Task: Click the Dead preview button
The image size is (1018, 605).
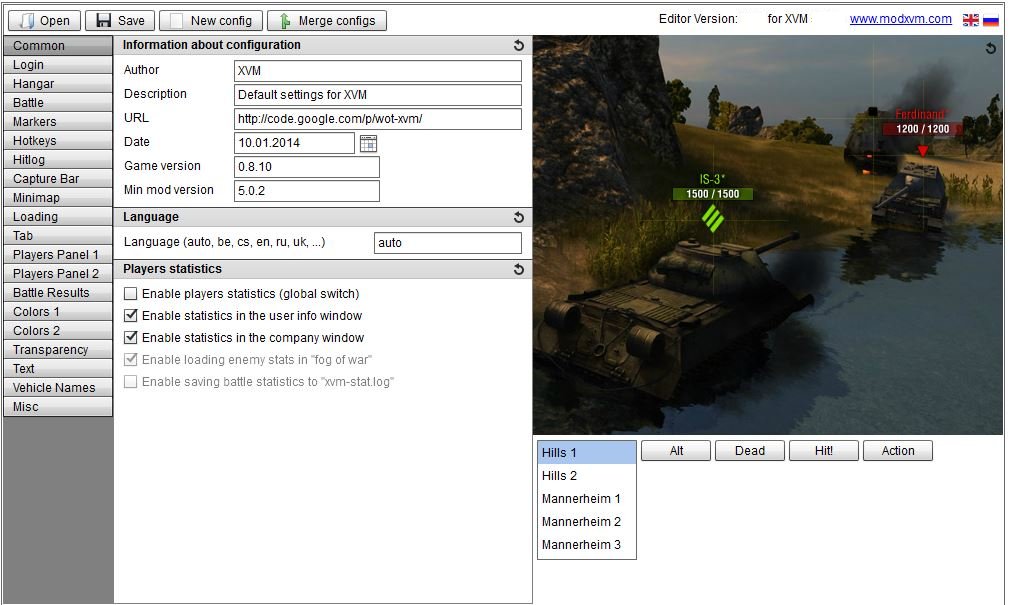Action: tap(750, 451)
